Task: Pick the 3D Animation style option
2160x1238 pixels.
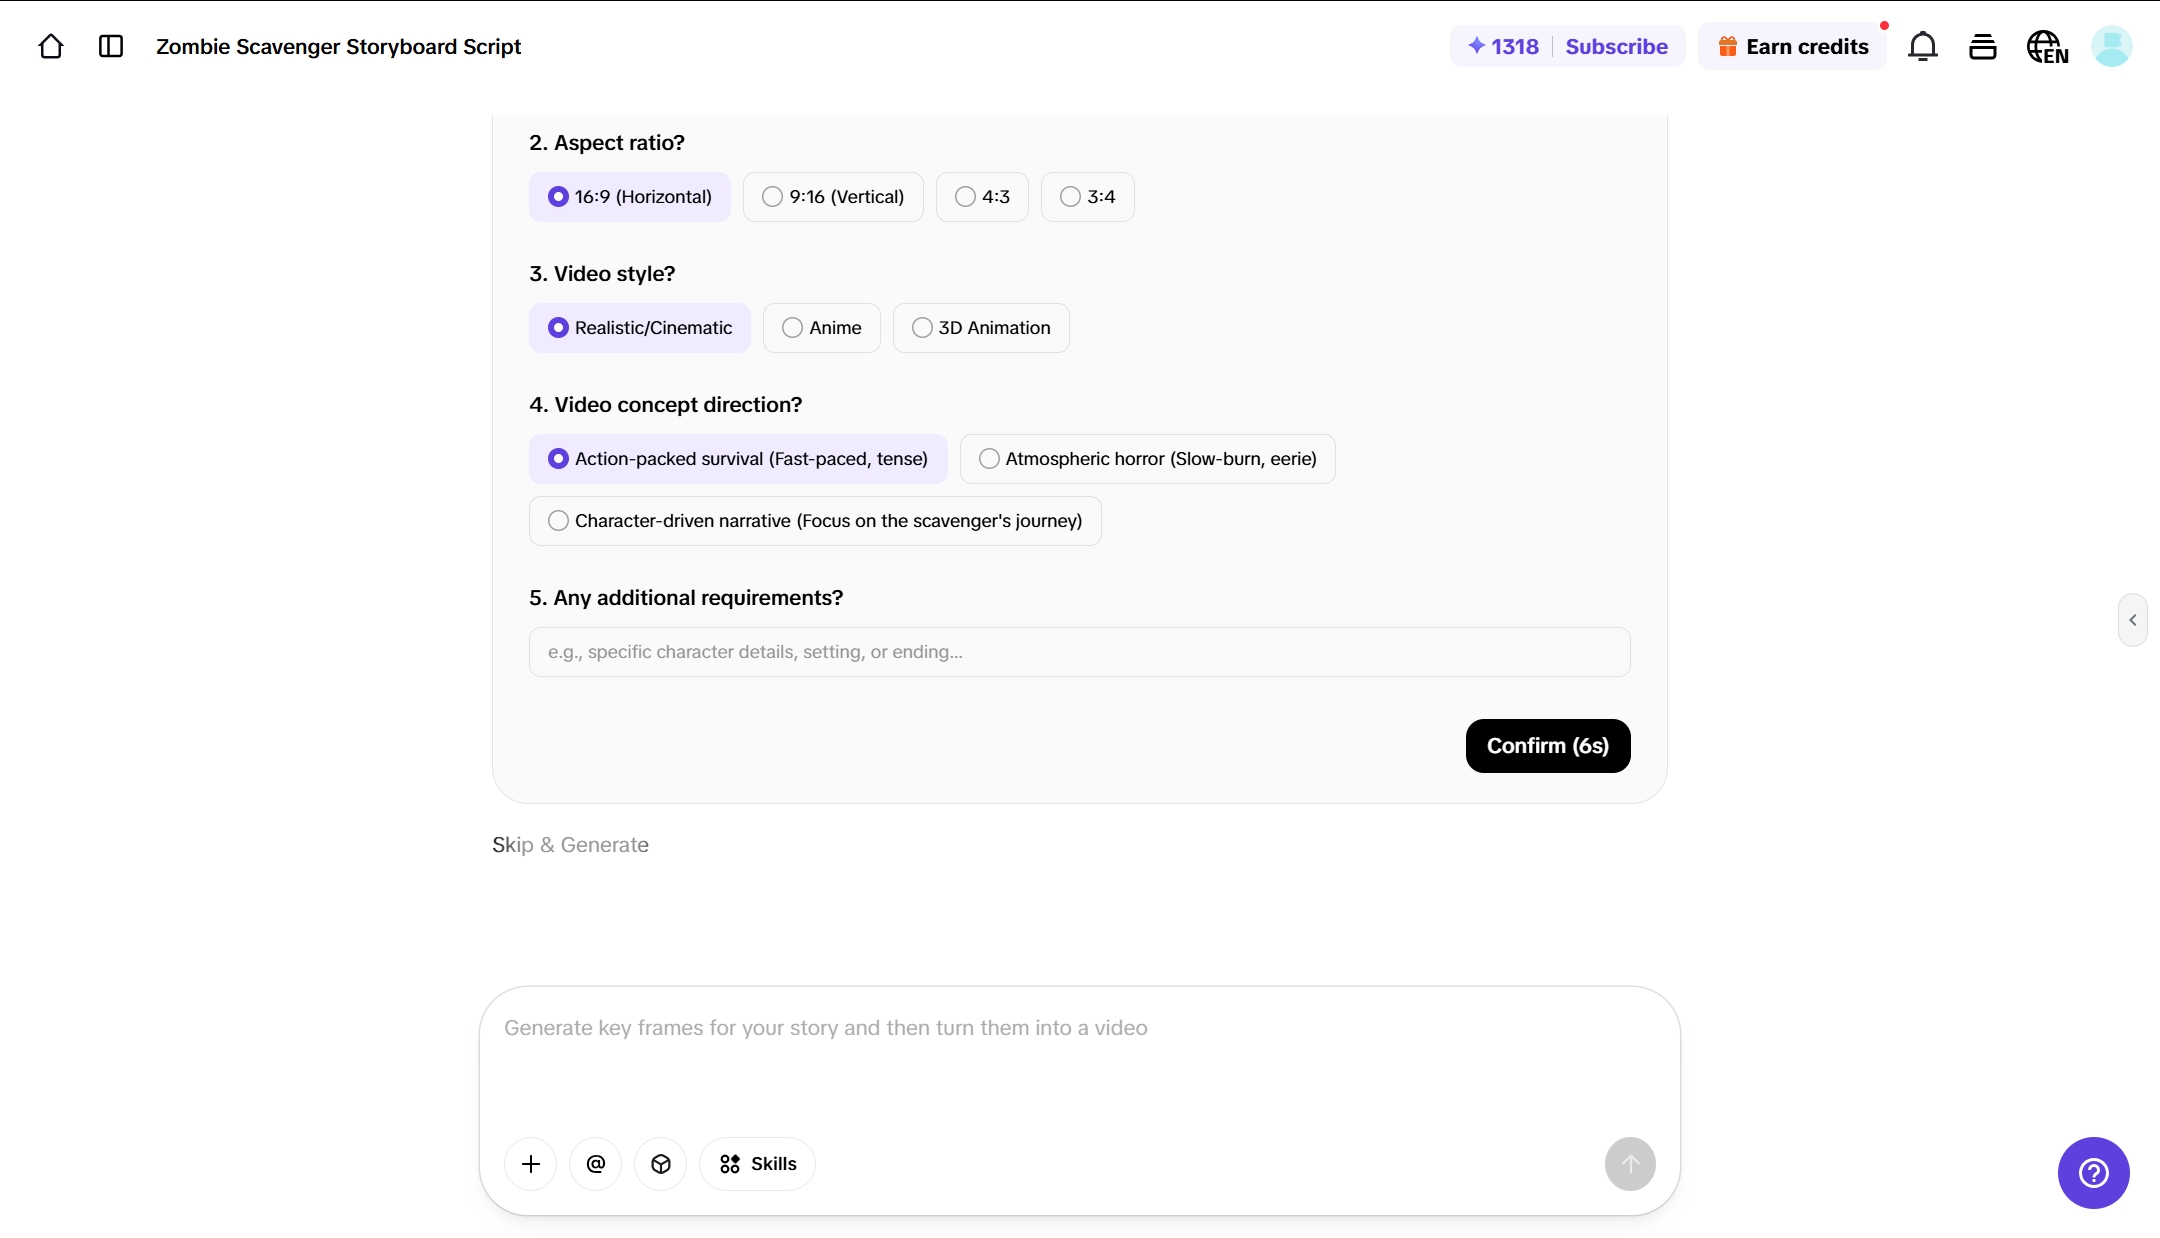Action: click(981, 328)
